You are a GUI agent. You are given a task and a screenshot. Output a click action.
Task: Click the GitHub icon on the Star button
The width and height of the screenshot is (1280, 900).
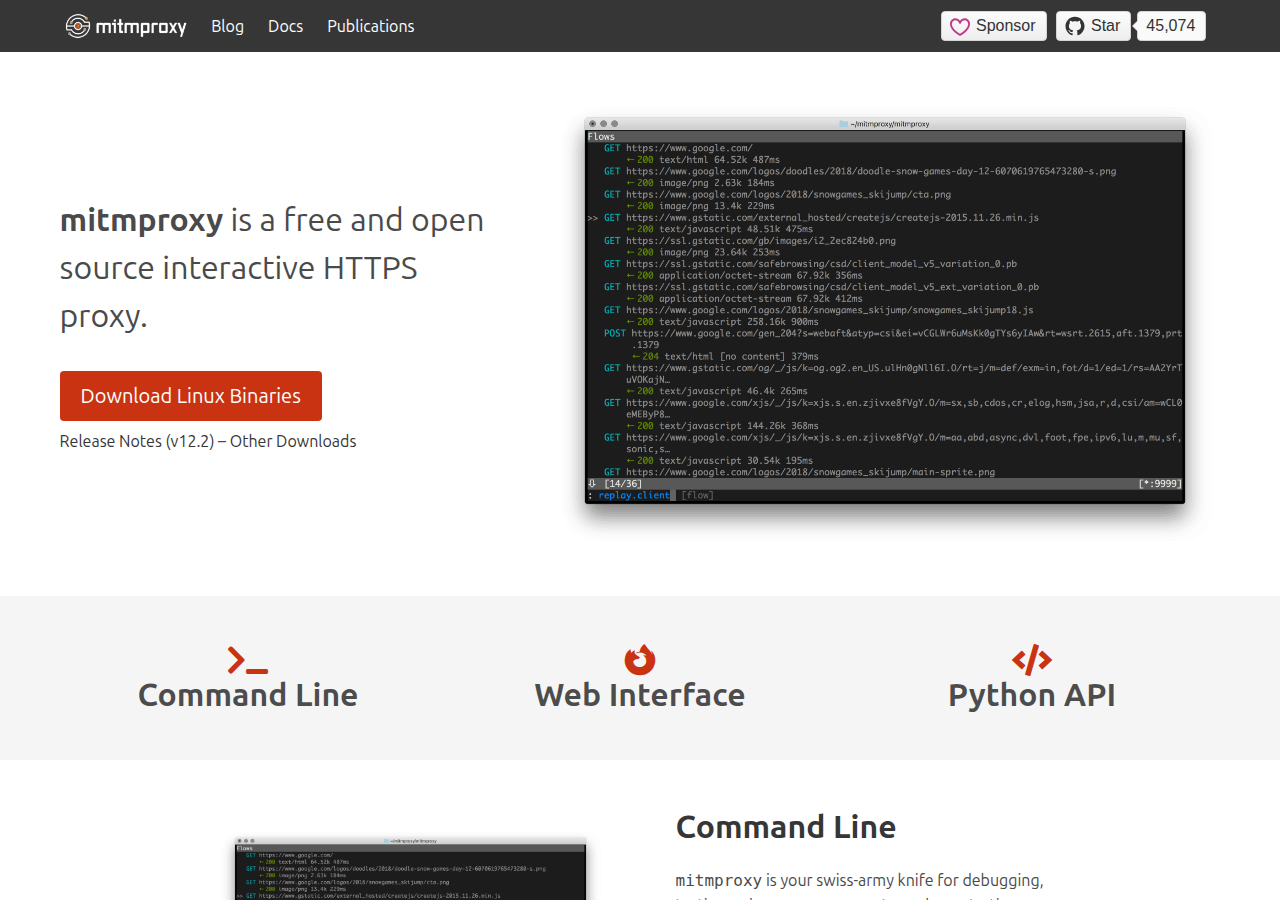coord(1075,26)
